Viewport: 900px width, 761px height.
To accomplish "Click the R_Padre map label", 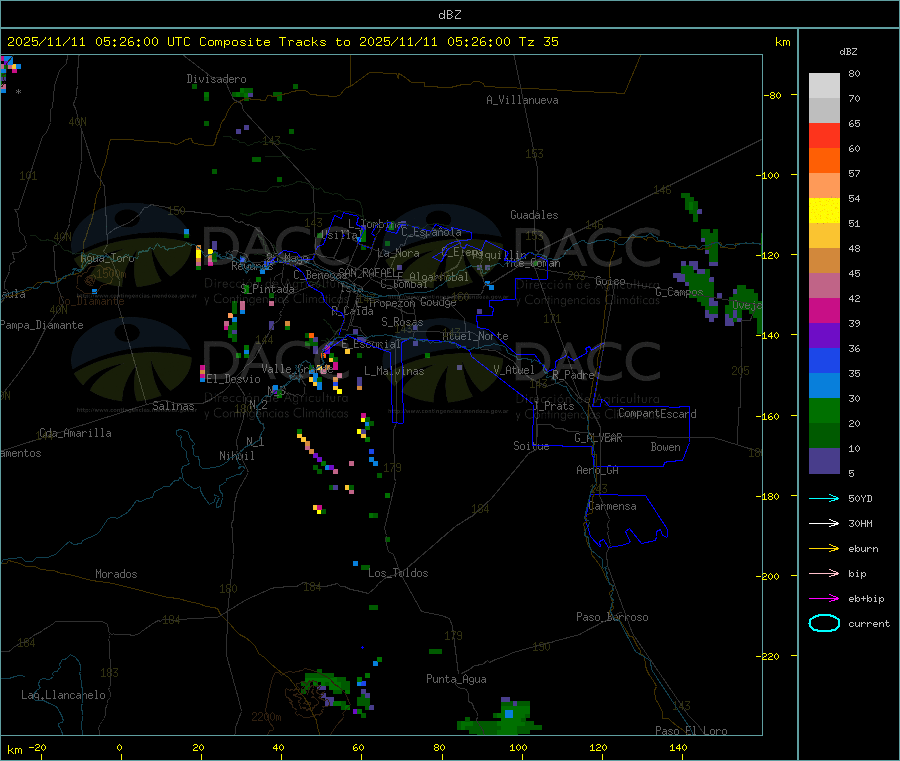I will 573,375.
